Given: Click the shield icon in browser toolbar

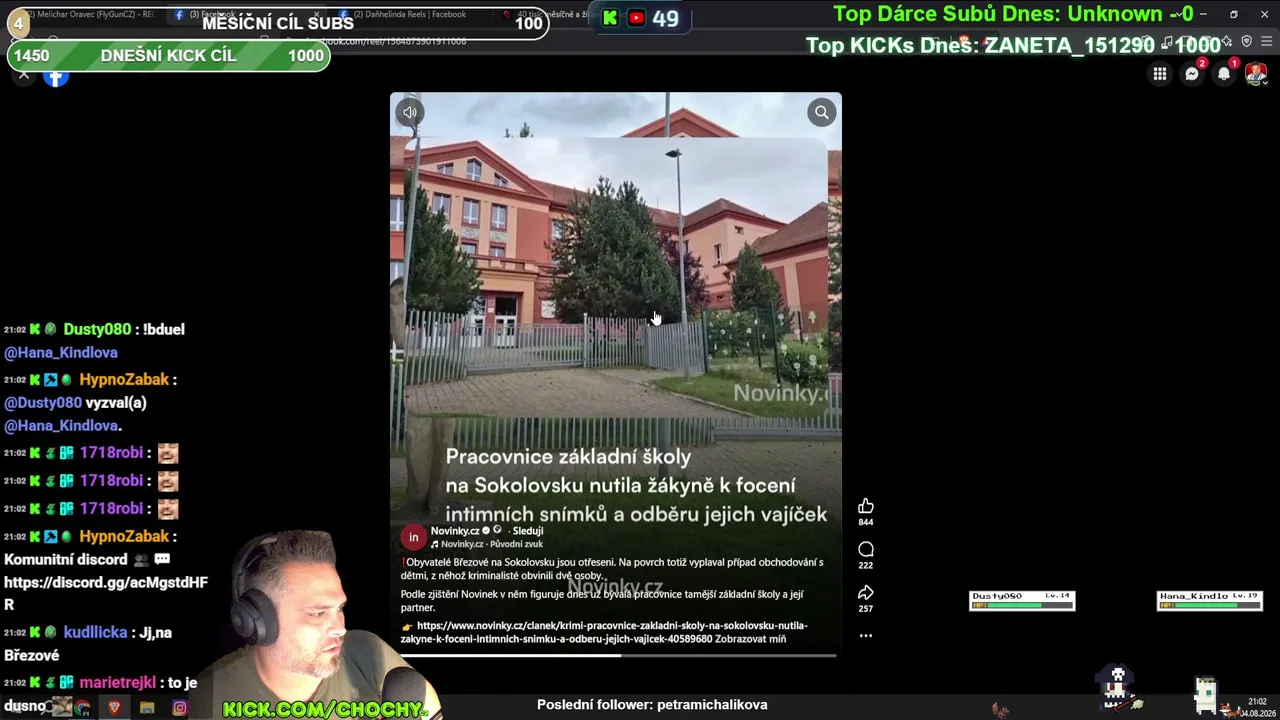Looking at the screenshot, I should (x=1246, y=42).
